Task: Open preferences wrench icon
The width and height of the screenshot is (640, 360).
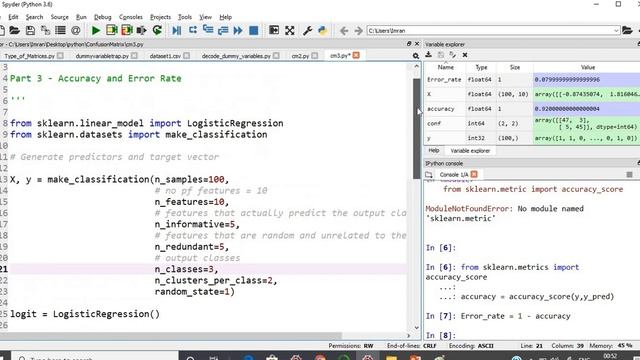Action: 308,30
